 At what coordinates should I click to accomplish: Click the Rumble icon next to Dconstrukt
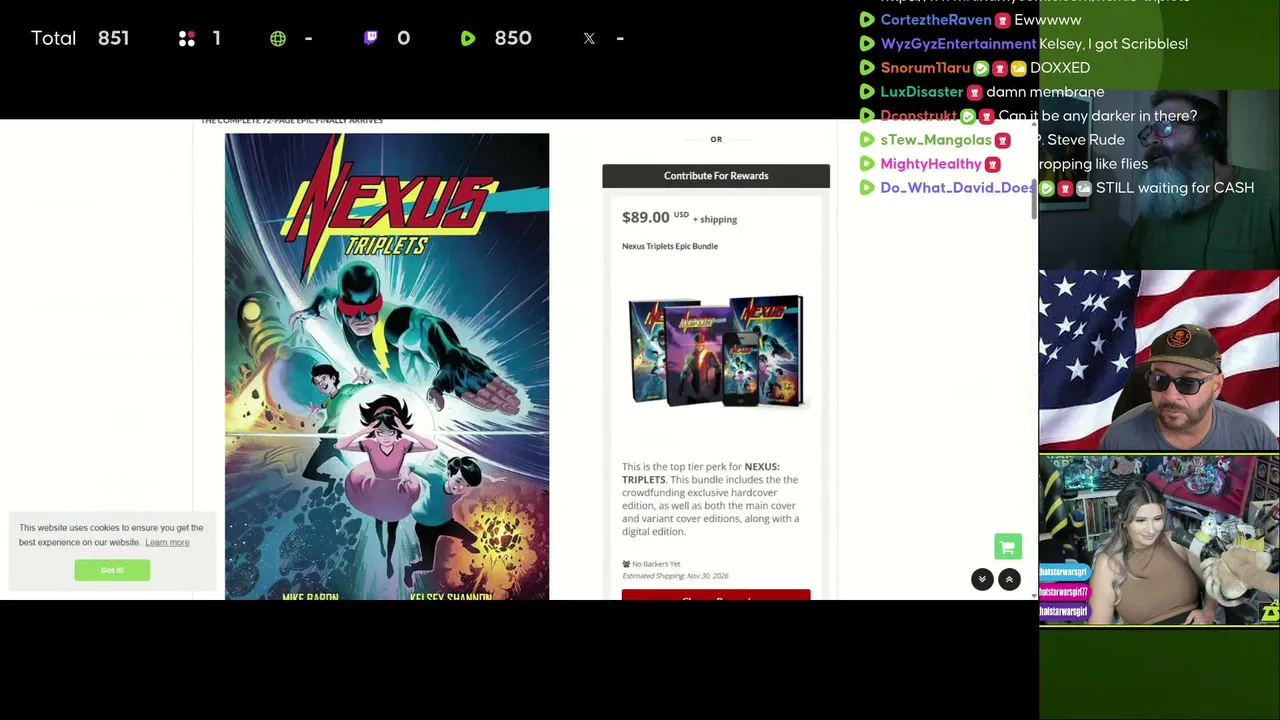pyautogui.click(x=867, y=116)
